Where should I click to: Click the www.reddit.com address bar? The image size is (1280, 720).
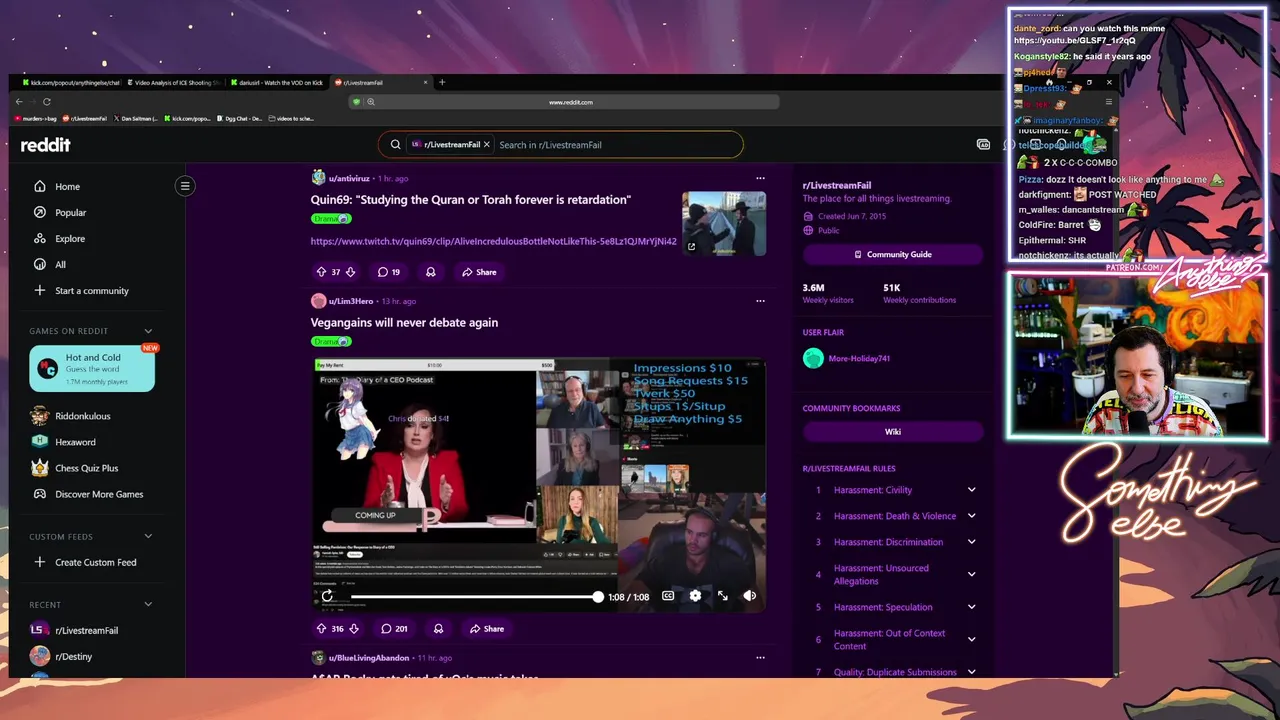(x=571, y=102)
